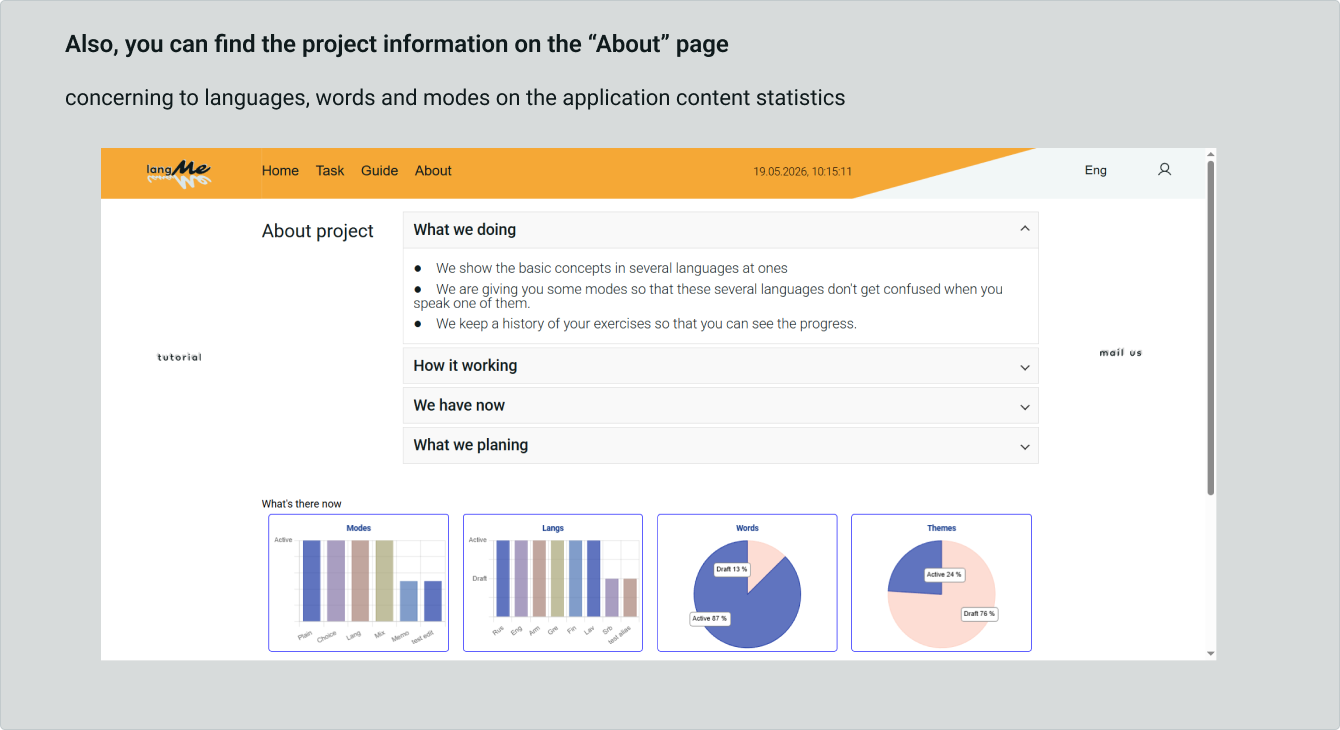
Task: Open the Modes bar chart
Action: 358,583
